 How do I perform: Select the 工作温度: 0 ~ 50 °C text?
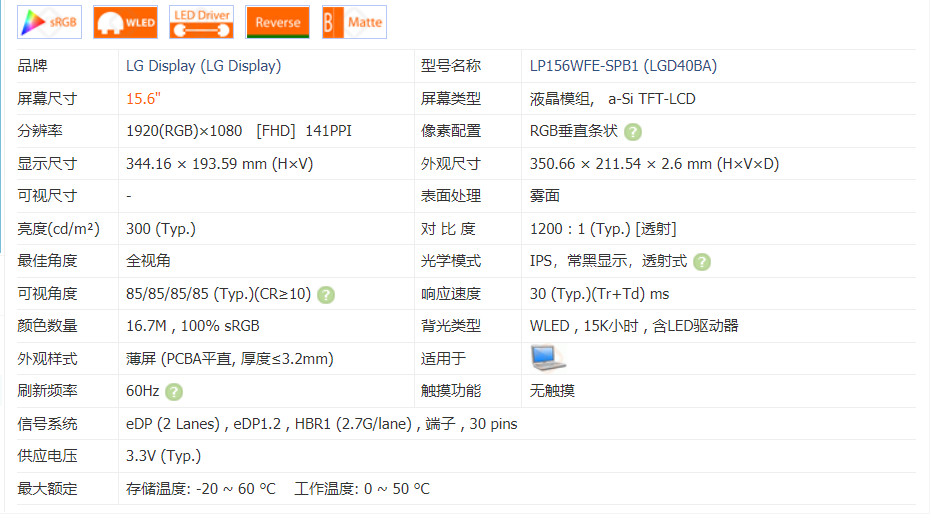coord(362,488)
